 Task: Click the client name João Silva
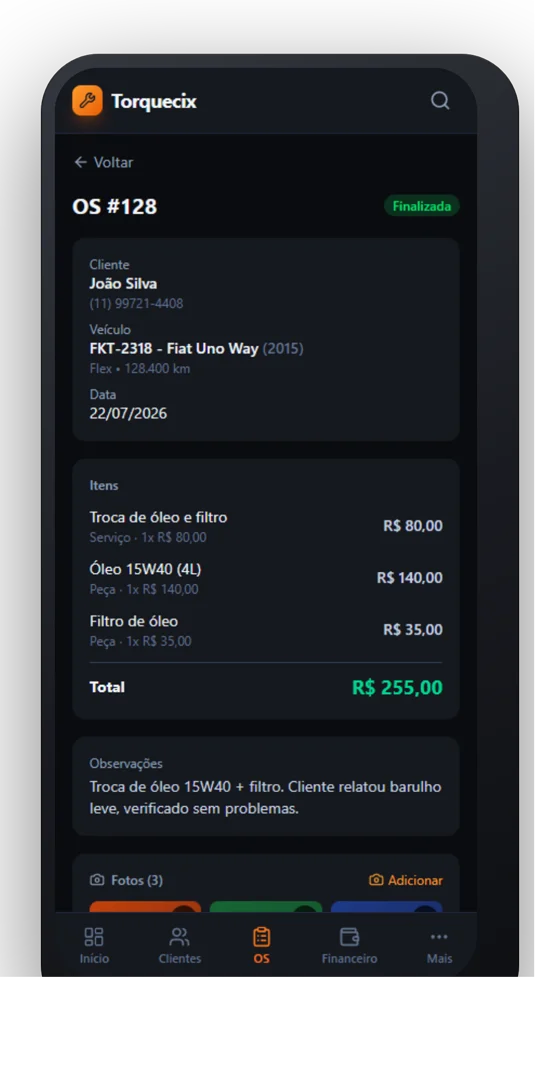click(x=123, y=284)
